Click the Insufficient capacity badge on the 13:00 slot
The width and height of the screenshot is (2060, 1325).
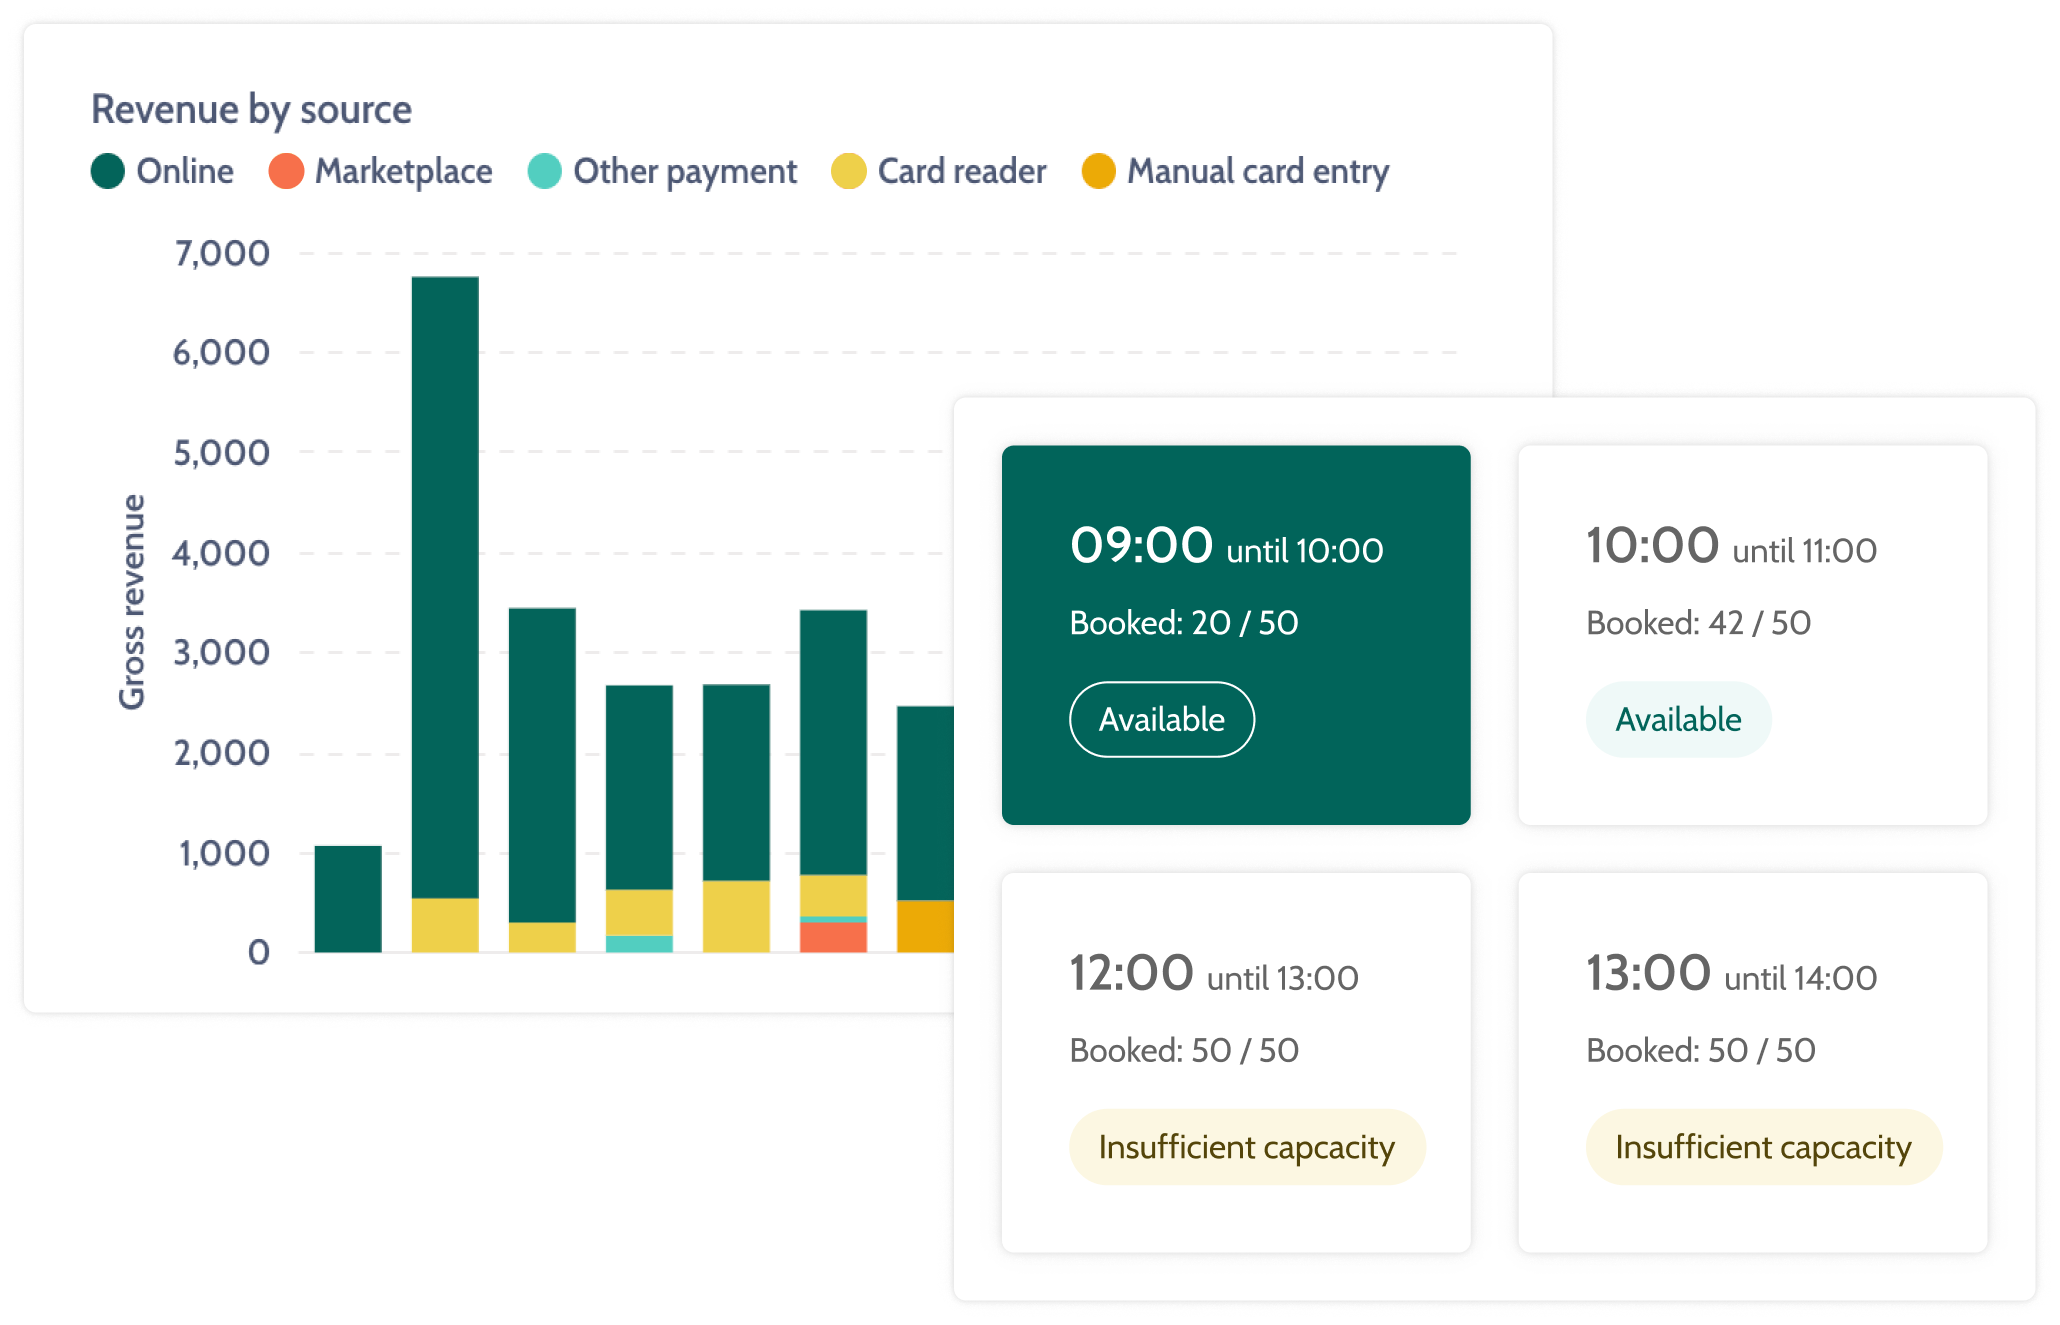pyautogui.click(x=1763, y=1147)
